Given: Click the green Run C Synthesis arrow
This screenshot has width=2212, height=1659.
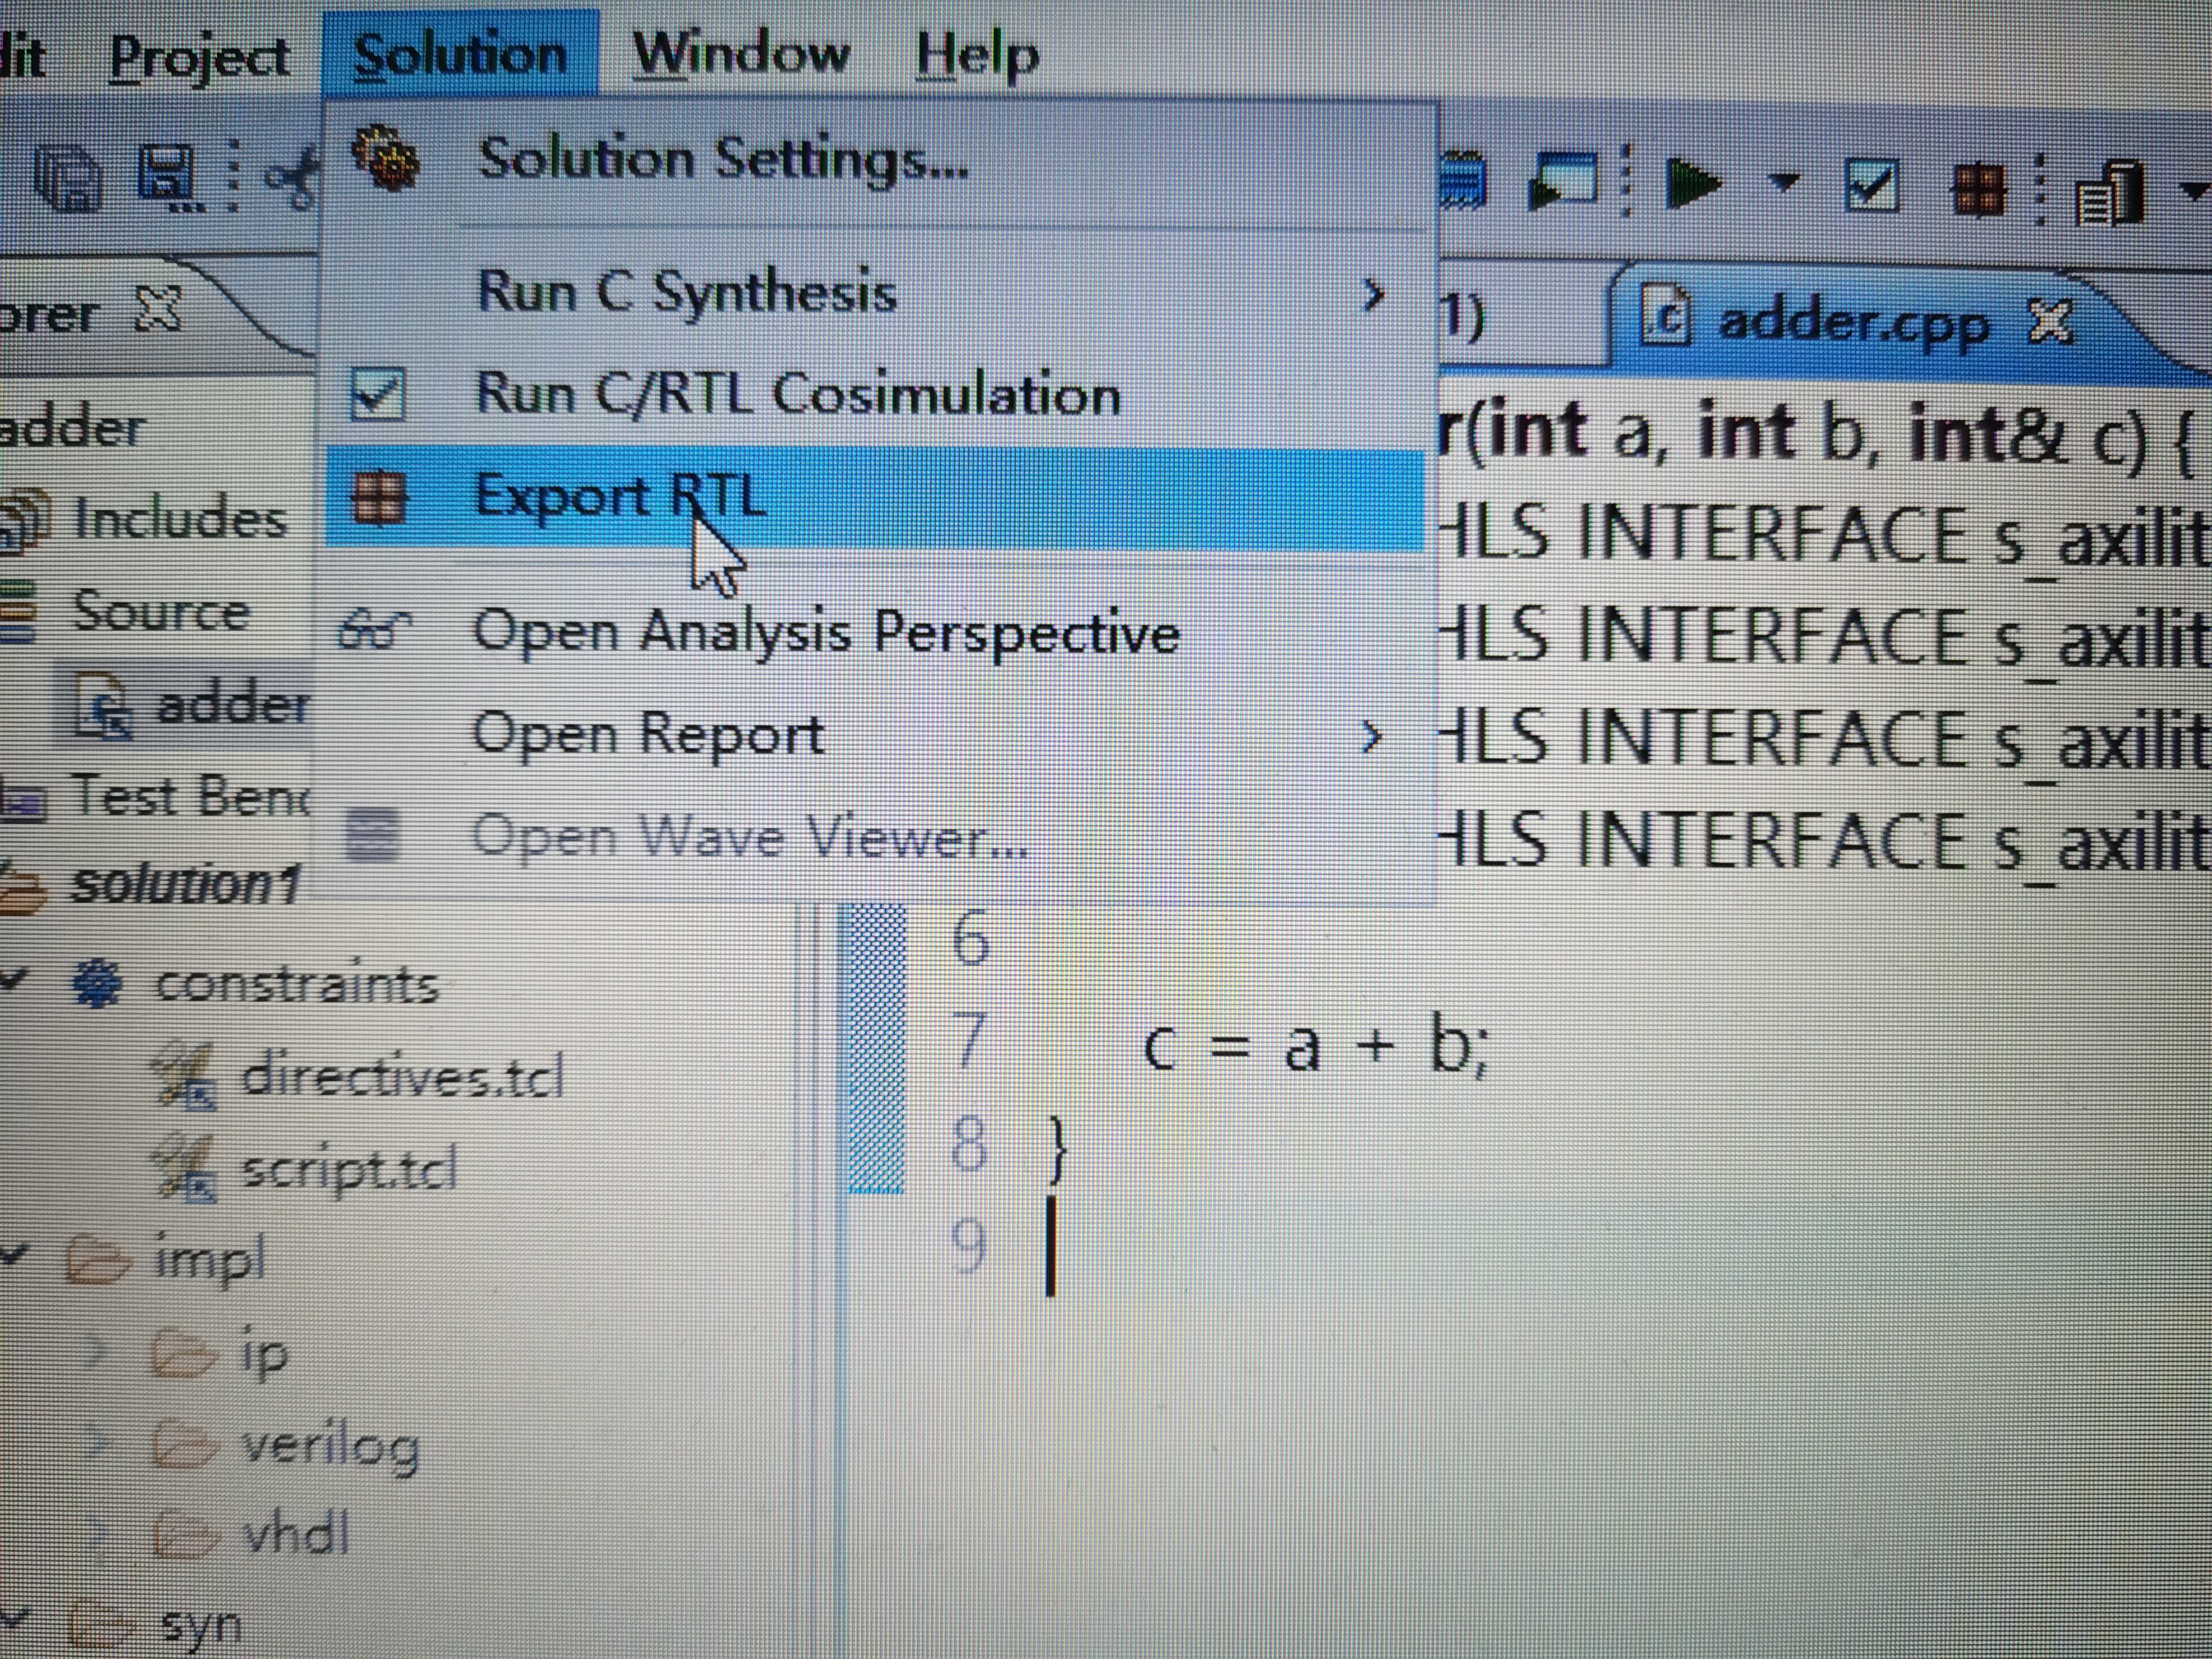Looking at the screenshot, I should [1692, 183].
